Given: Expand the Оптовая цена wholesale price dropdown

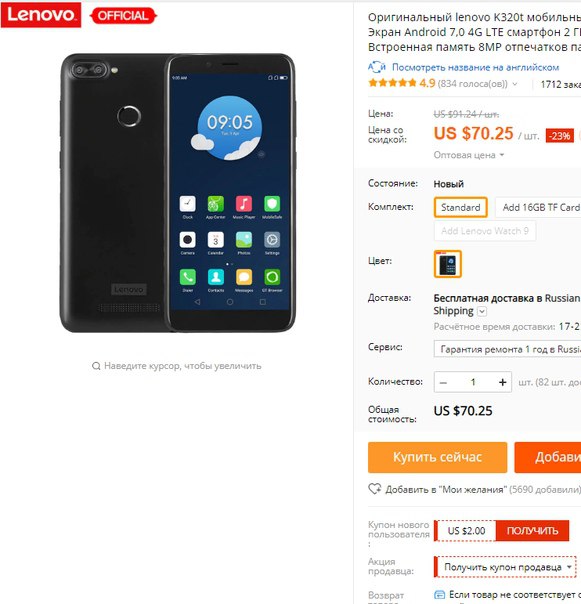Looking at the screenshot, I should [468, 155].
